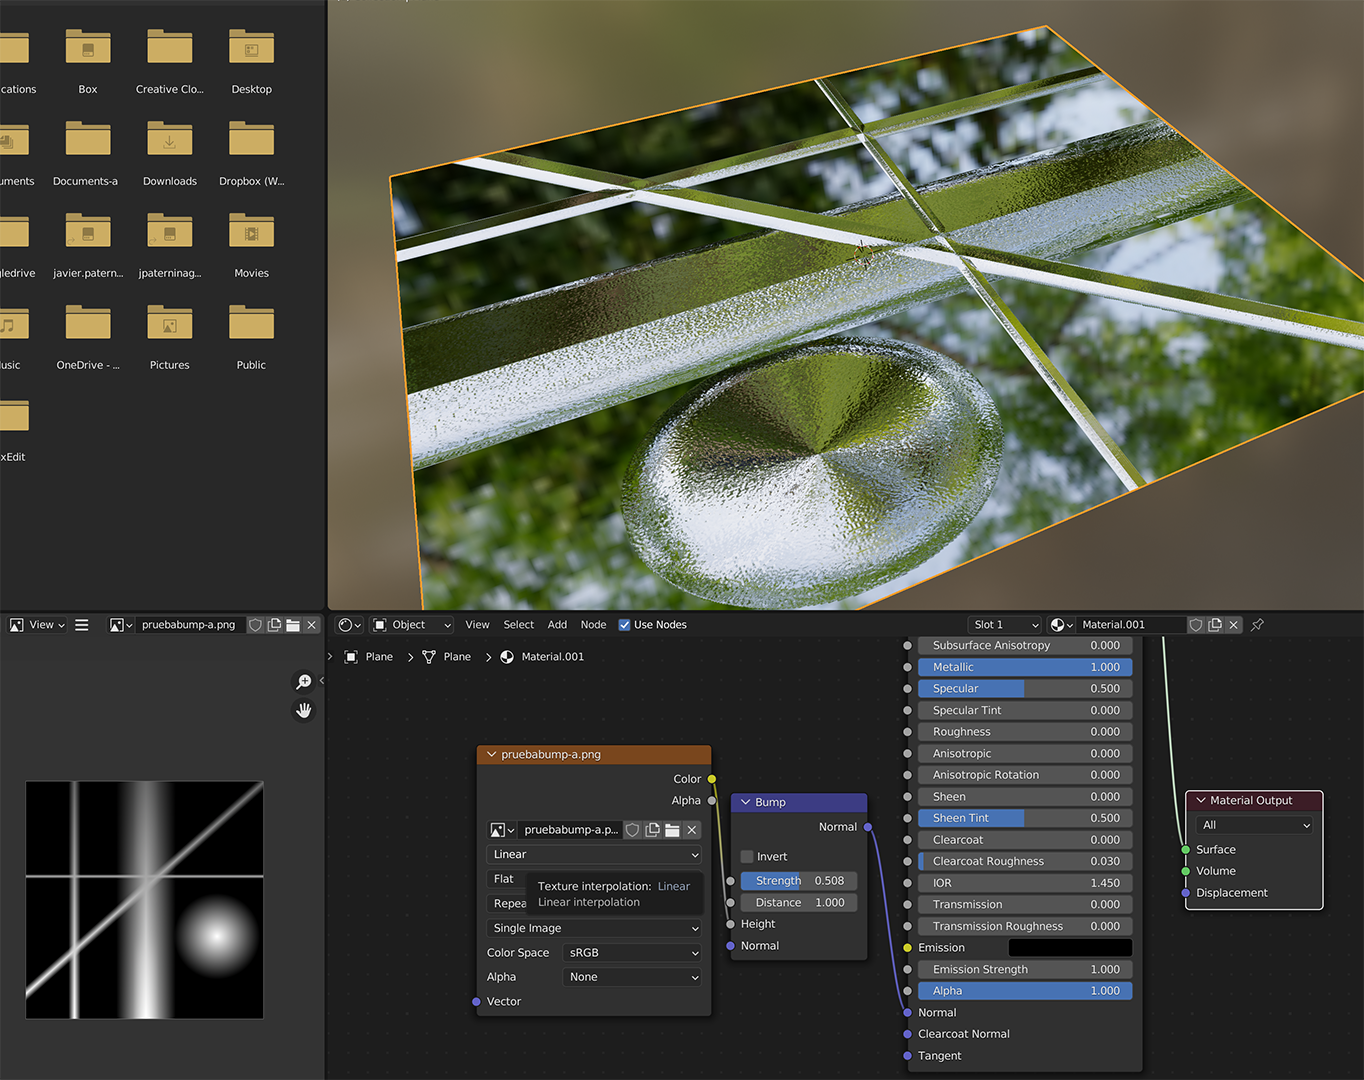The height and width of the screenshot is (1080, 1364).
Task: Open image folder icon inside the texture node
Action: point(672,830)
